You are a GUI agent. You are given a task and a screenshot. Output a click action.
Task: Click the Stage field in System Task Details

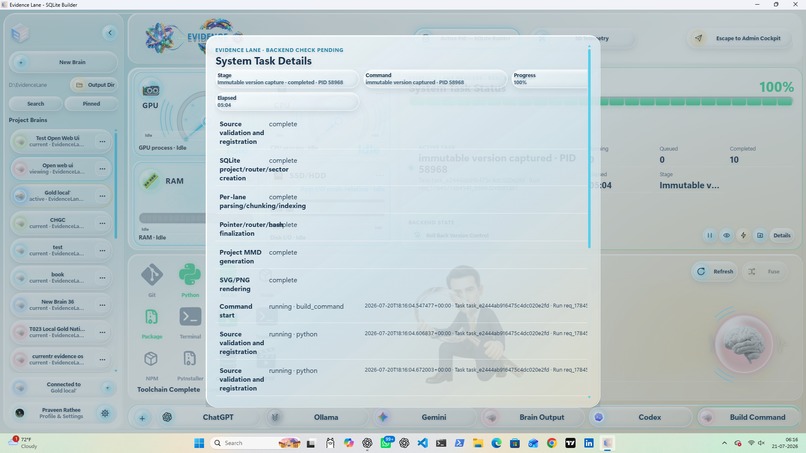click(x=287, y=79)
